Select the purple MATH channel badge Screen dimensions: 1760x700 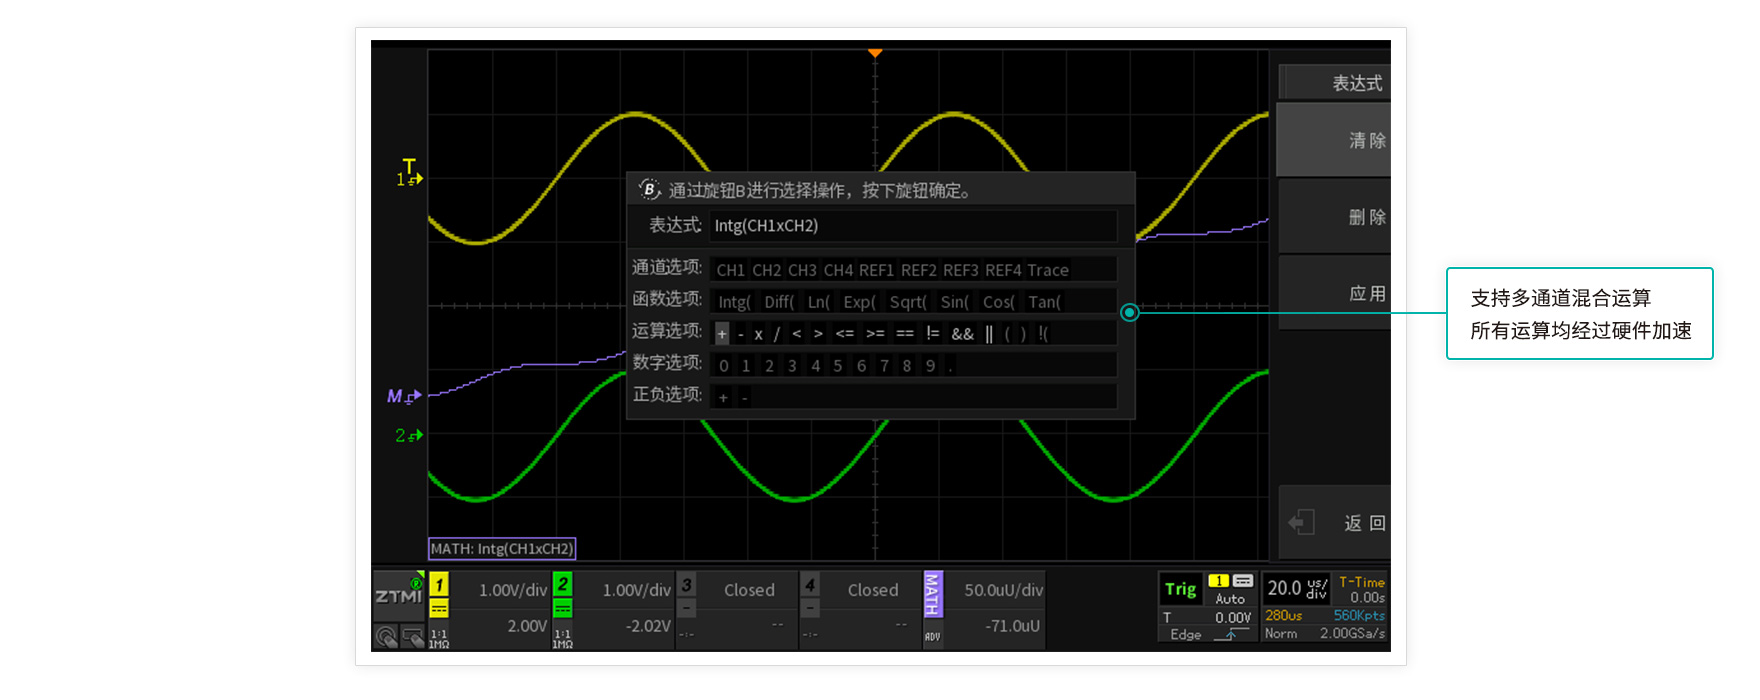point(932,594)
